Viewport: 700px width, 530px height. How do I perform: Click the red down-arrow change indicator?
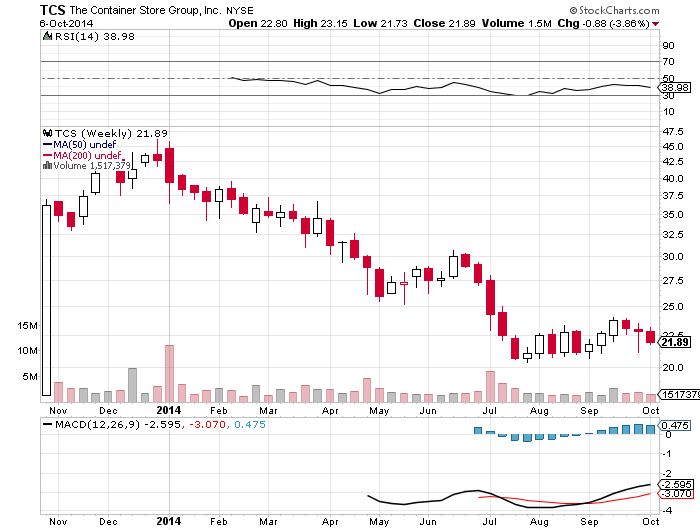pos(655,24)
